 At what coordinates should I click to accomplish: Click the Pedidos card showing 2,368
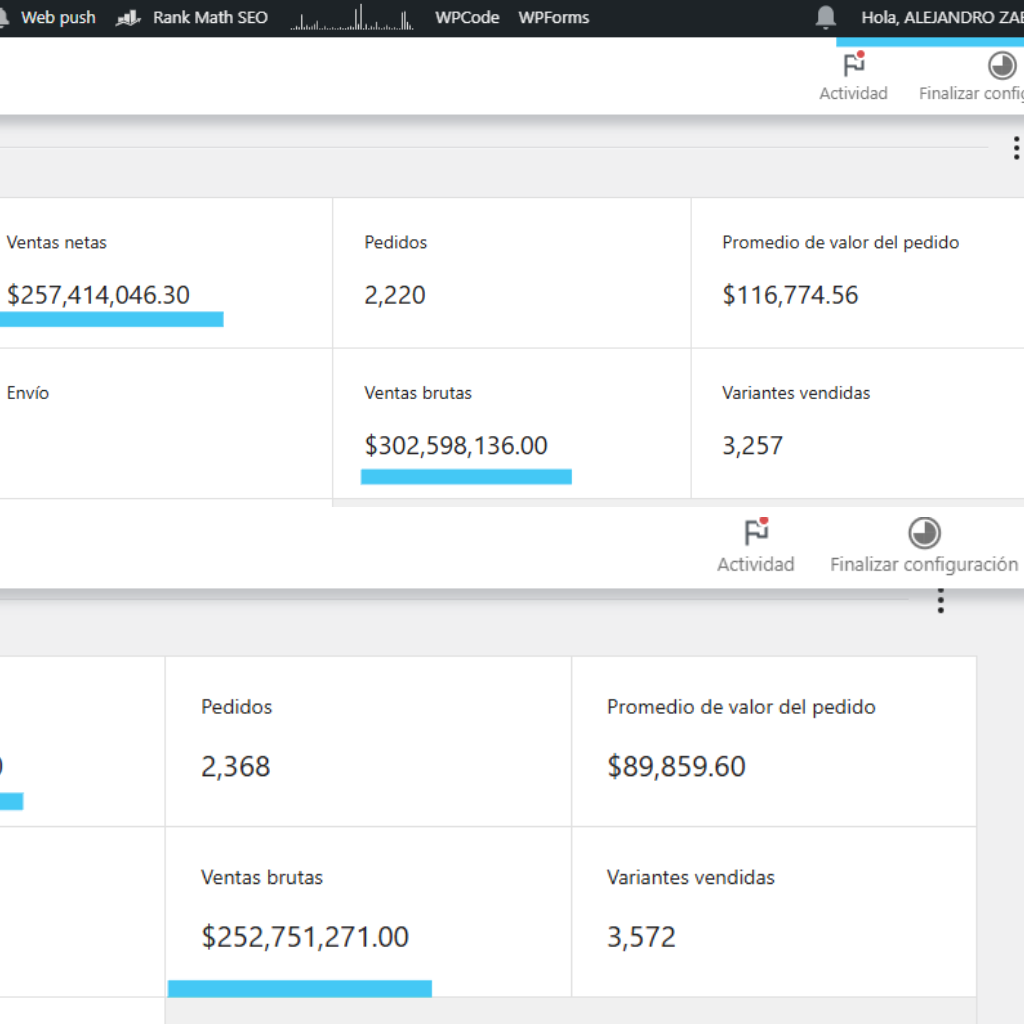click(368, 741)
